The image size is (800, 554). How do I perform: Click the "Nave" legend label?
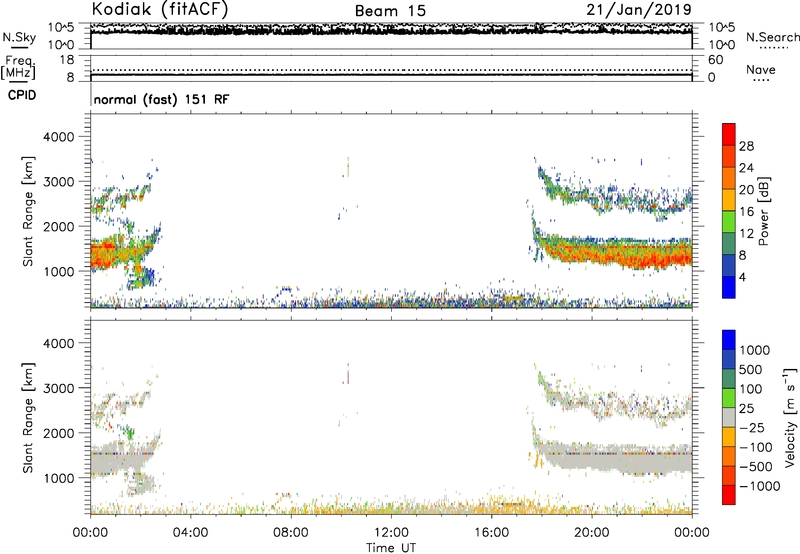pyautogui.click(x=761, y=69)
